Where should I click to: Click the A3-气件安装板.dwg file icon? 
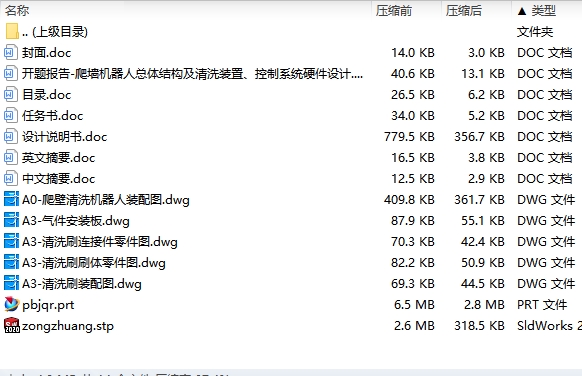pos(11,220)
